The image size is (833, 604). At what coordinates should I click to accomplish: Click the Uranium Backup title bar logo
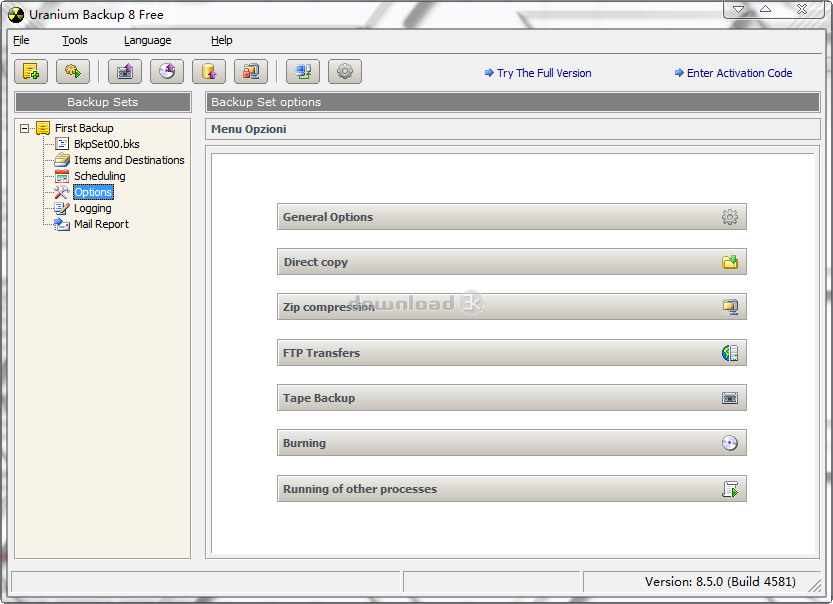16,15
